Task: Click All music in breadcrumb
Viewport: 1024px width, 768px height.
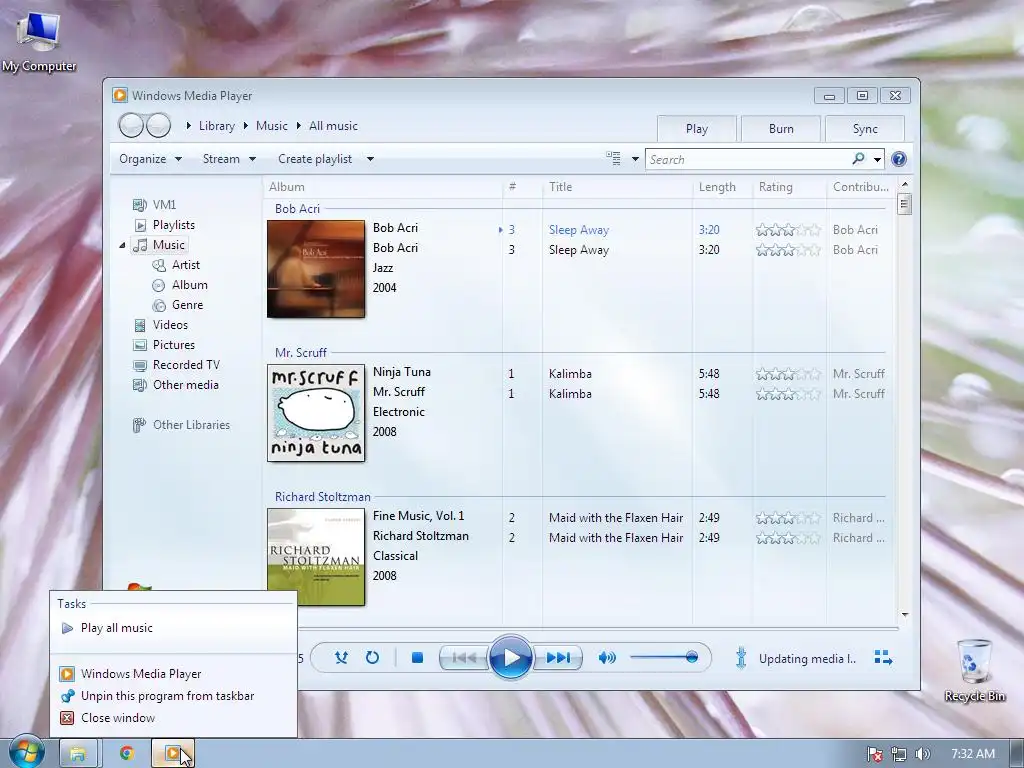Action: pyautogui.click(x=333, y=126)
